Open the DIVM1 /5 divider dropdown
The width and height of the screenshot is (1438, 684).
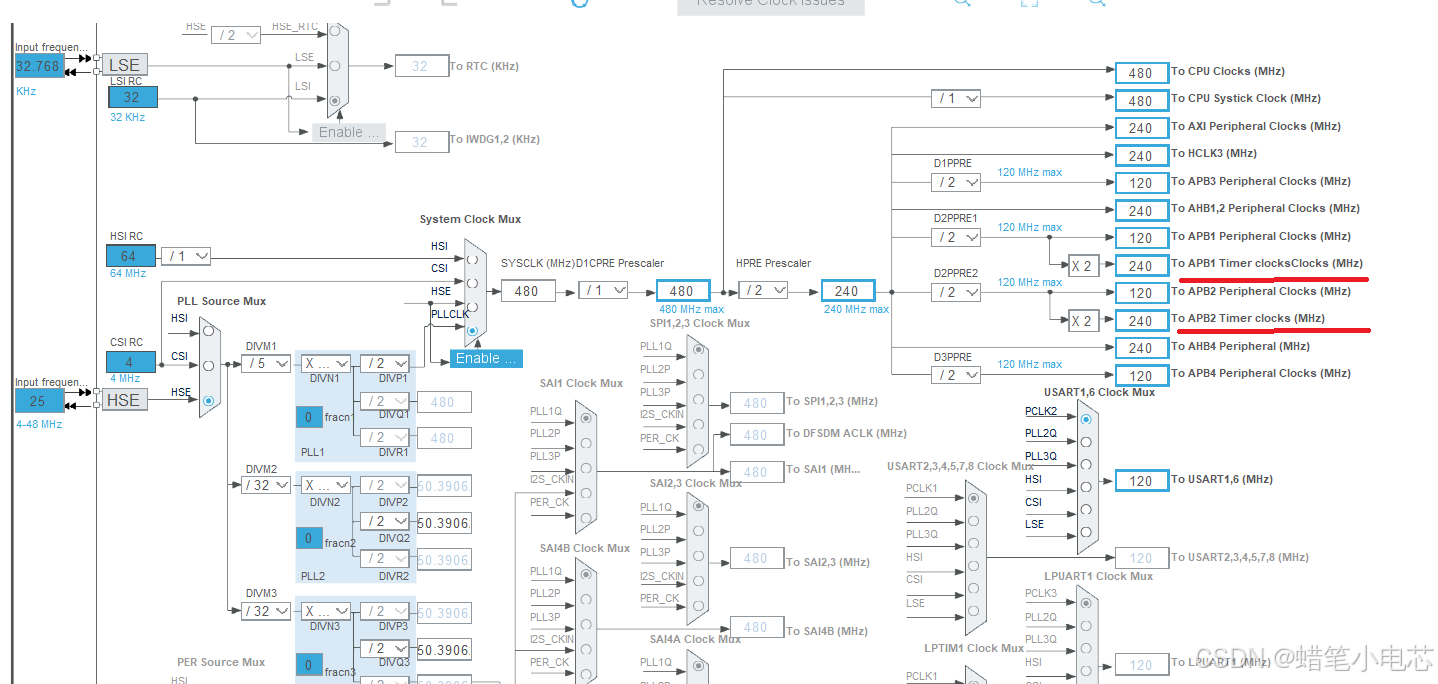(x=265, y=363)
